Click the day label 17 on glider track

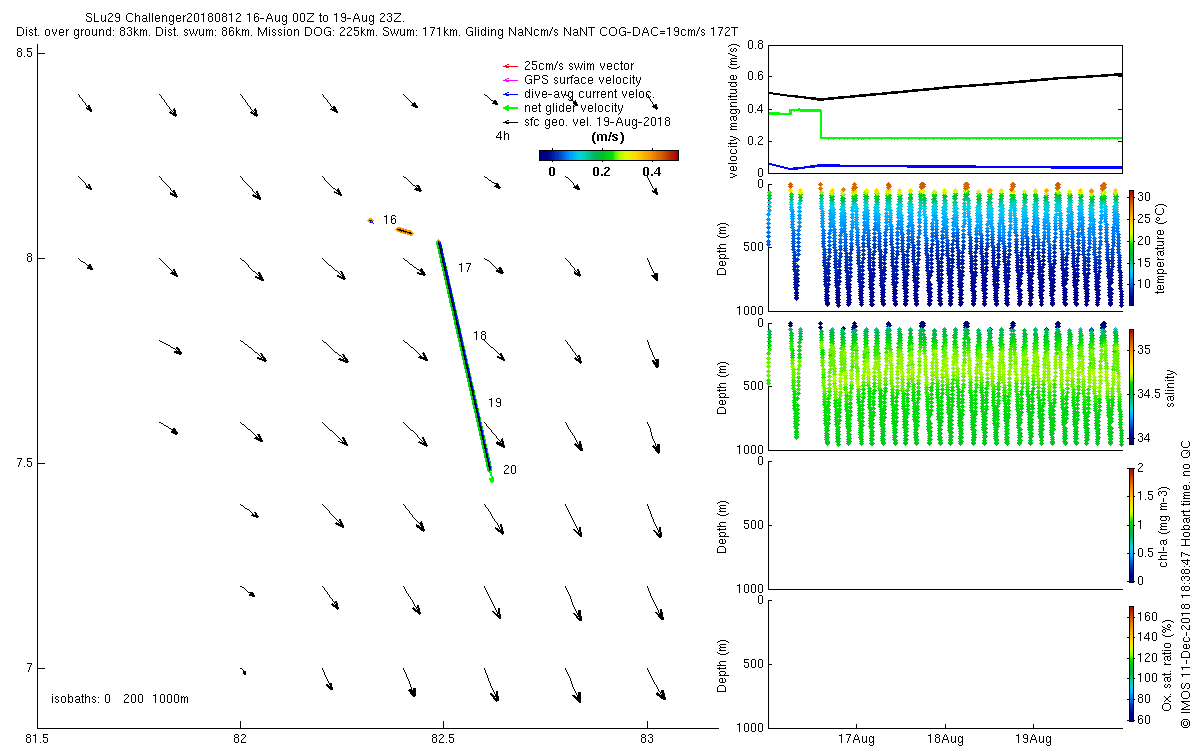tap(464, 268)
